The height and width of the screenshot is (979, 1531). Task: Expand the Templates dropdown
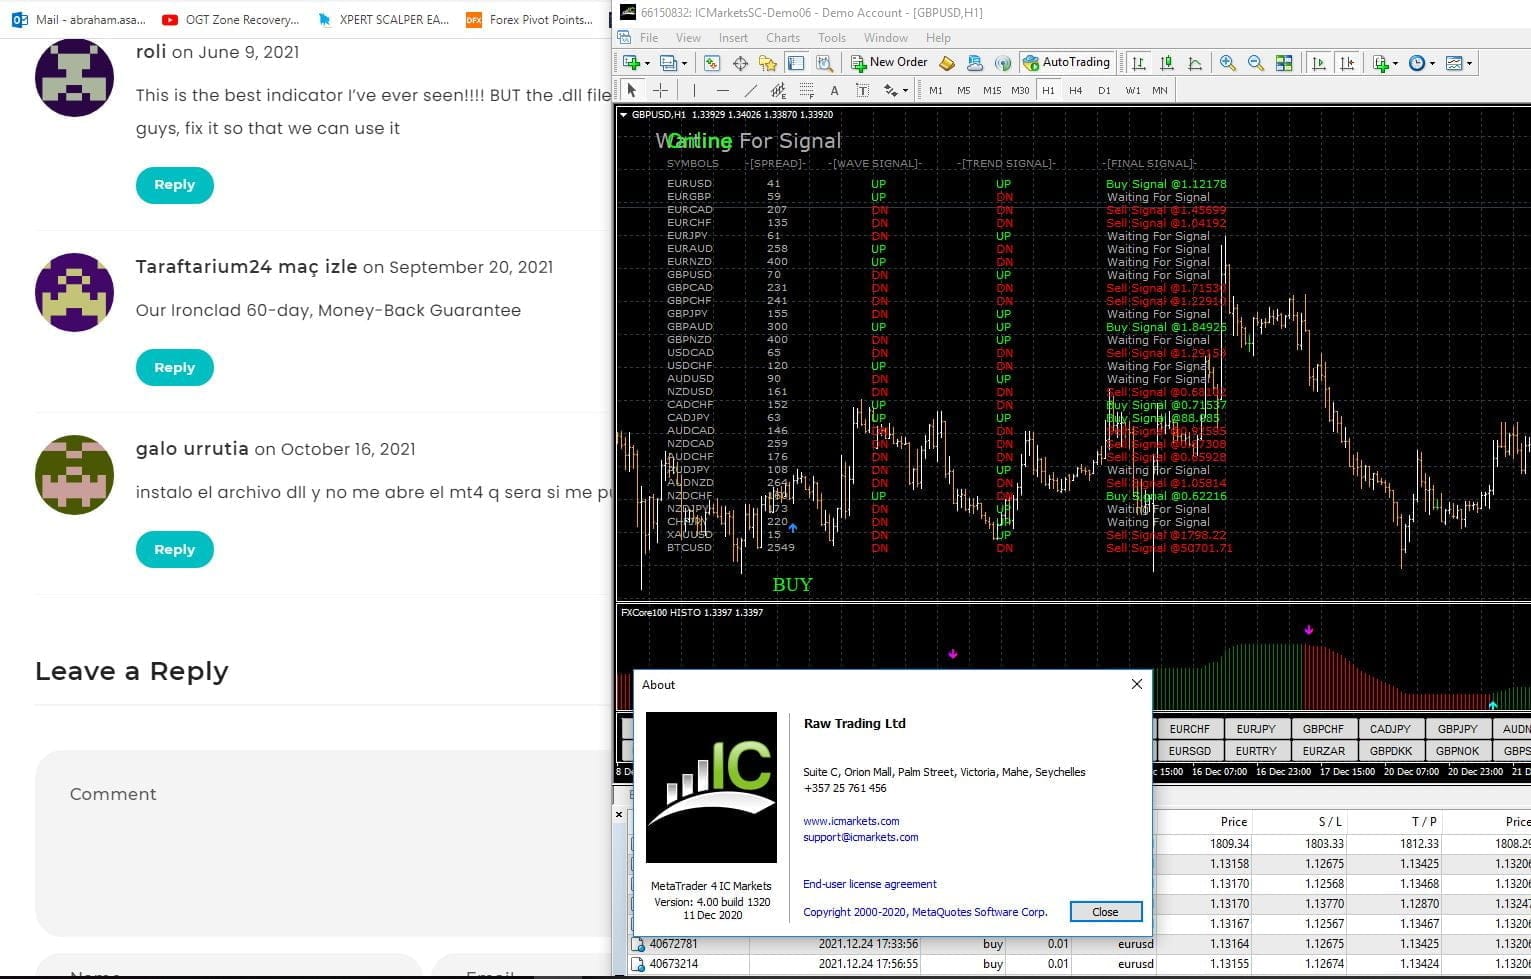click(1469, 63)
